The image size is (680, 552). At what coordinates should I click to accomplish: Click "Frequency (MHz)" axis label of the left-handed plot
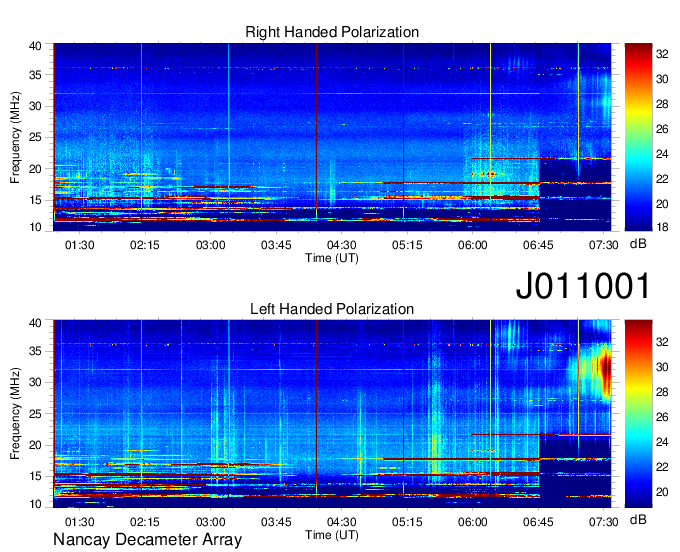tap(15, 414)
